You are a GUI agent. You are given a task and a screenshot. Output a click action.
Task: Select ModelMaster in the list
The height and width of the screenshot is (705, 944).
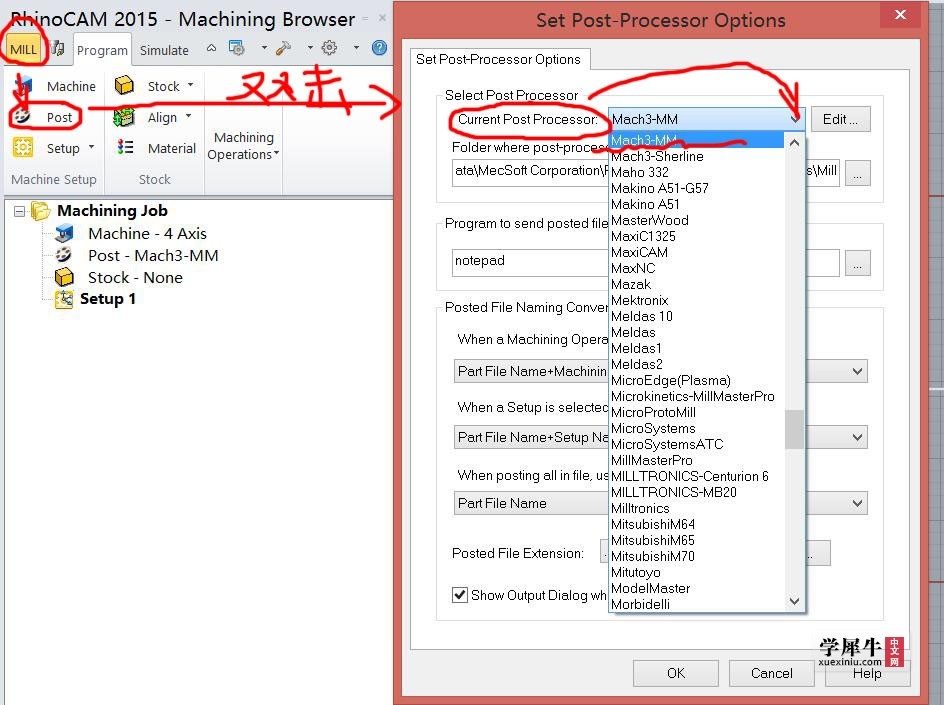(697, 588)
